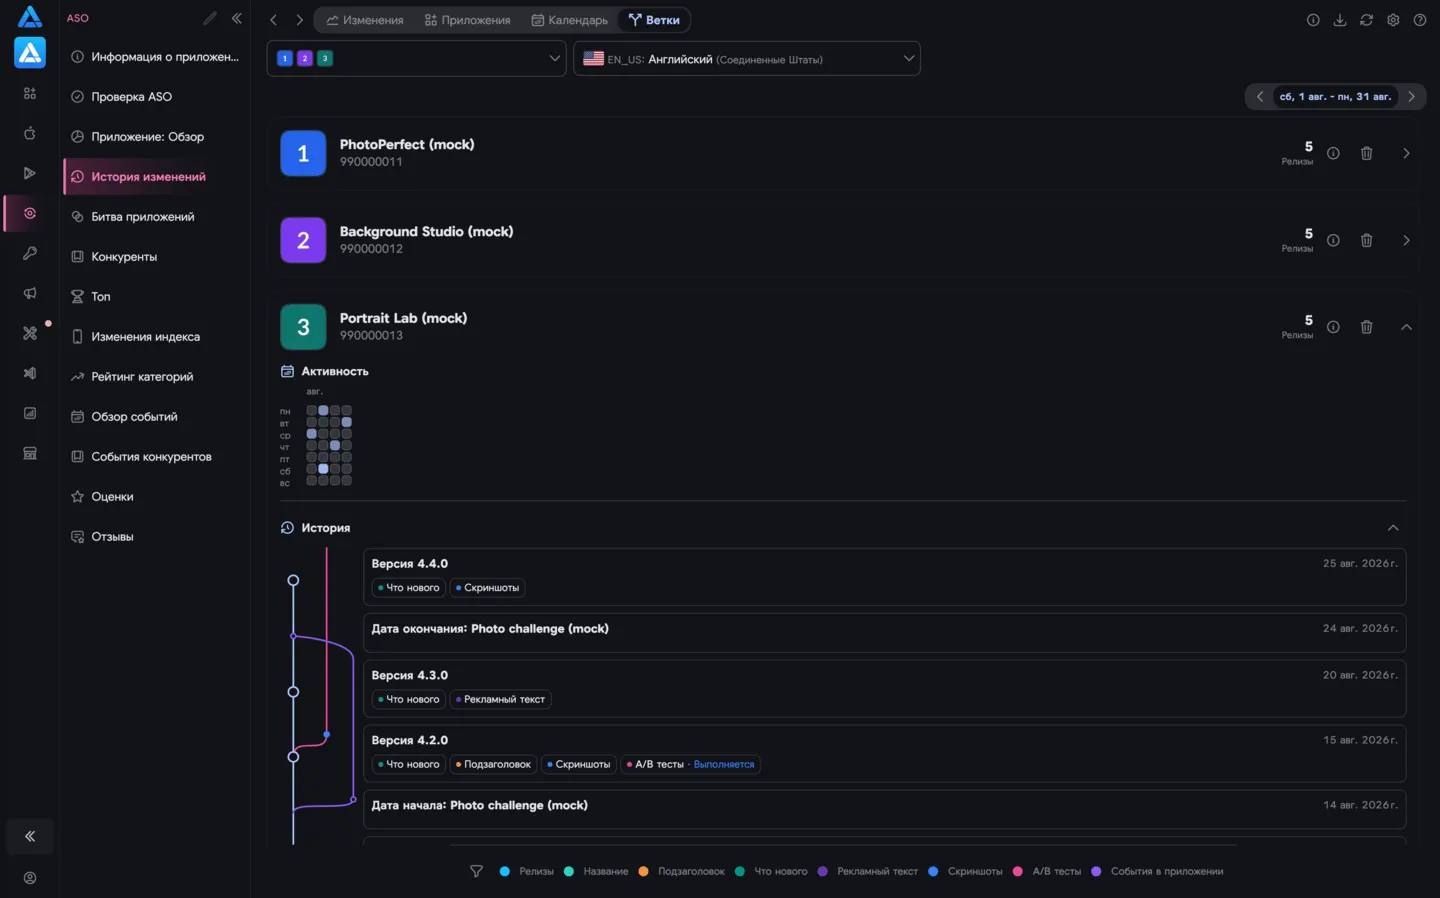Go back with the left arrow

click(x=273, y=20)
